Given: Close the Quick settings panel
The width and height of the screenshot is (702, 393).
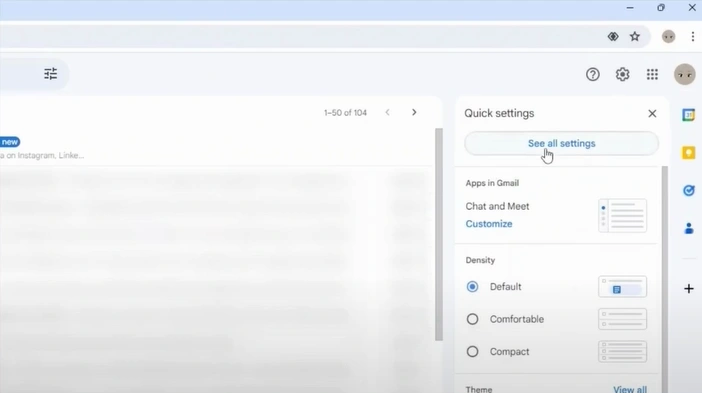Looking at the screenshot, I should click(652, 114).
